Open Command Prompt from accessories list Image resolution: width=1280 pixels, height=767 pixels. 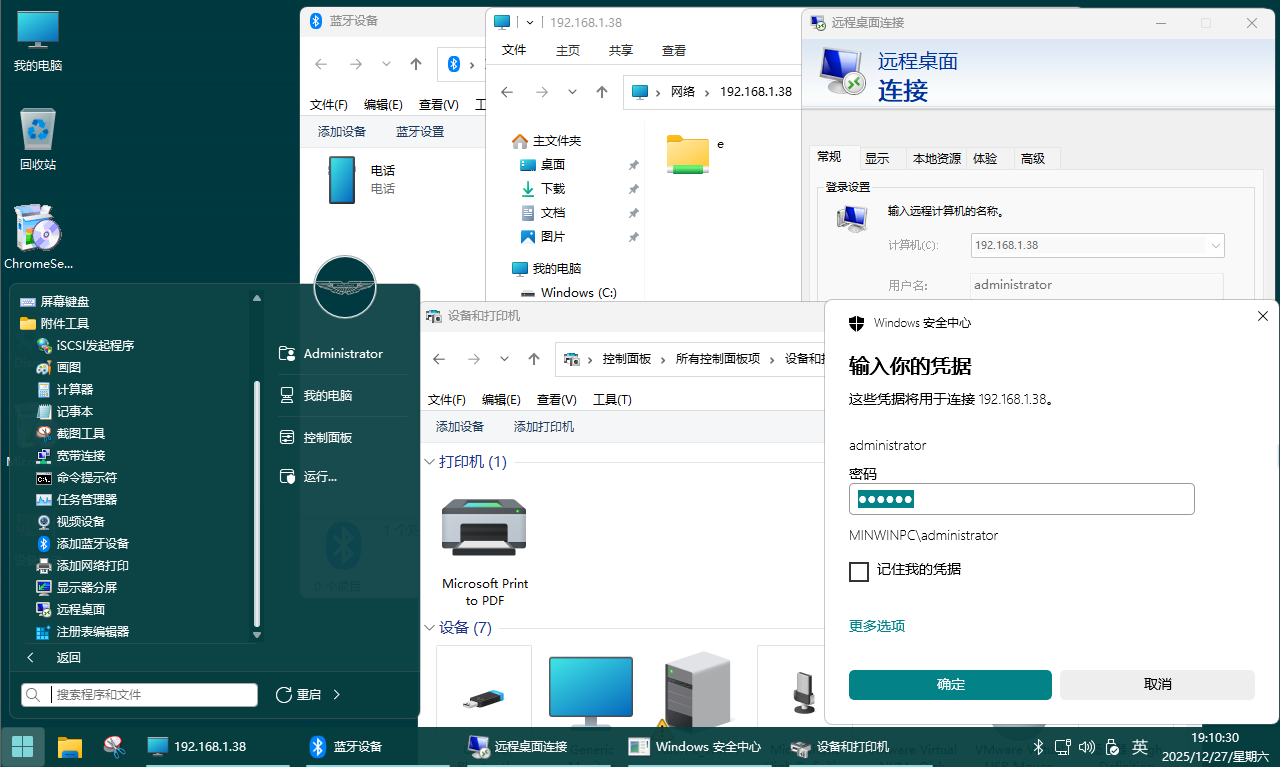86,478
